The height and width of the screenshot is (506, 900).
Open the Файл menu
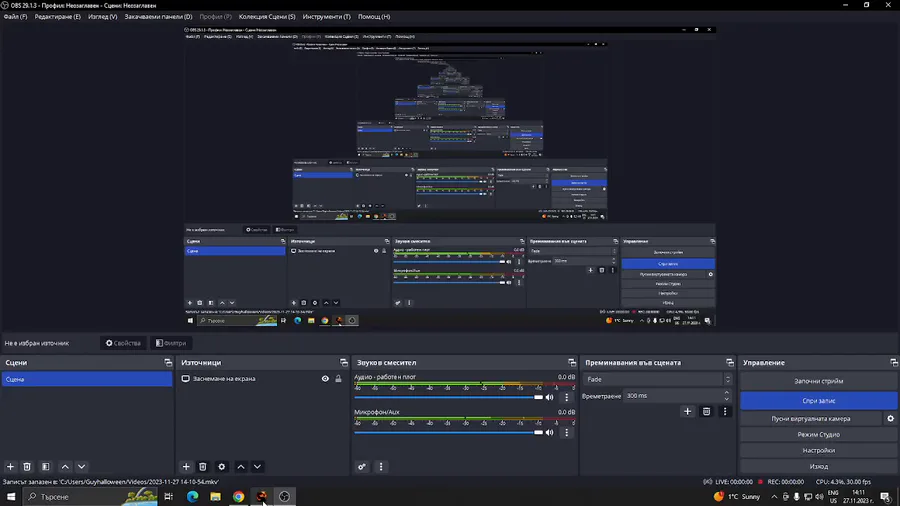click(x=15, y=17)
